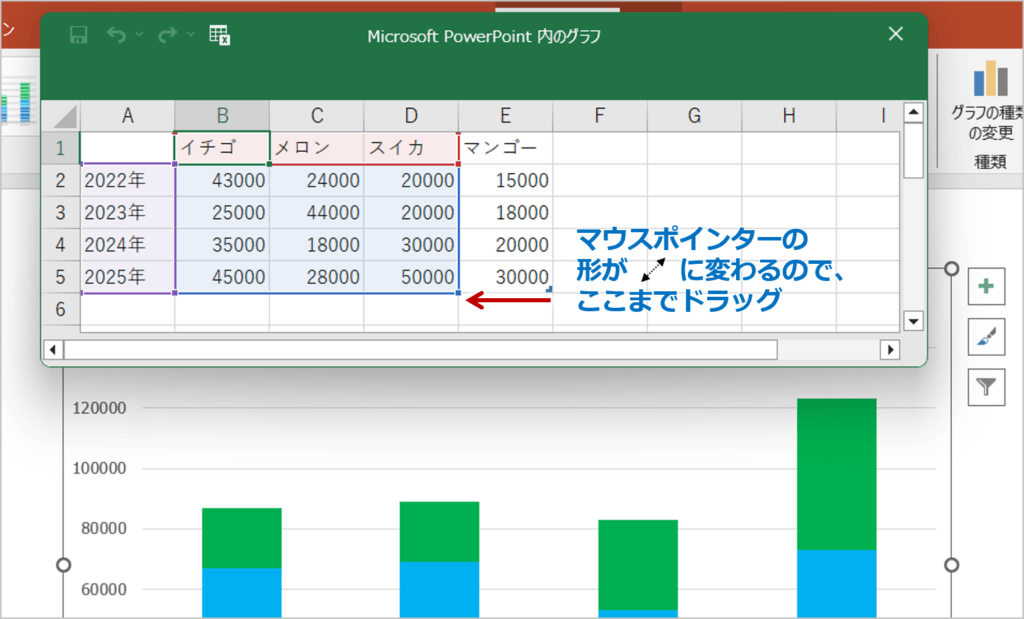The image size is (1024, 619).
Task: Click chart axis label 80000
Action: (x=104, y=528)
